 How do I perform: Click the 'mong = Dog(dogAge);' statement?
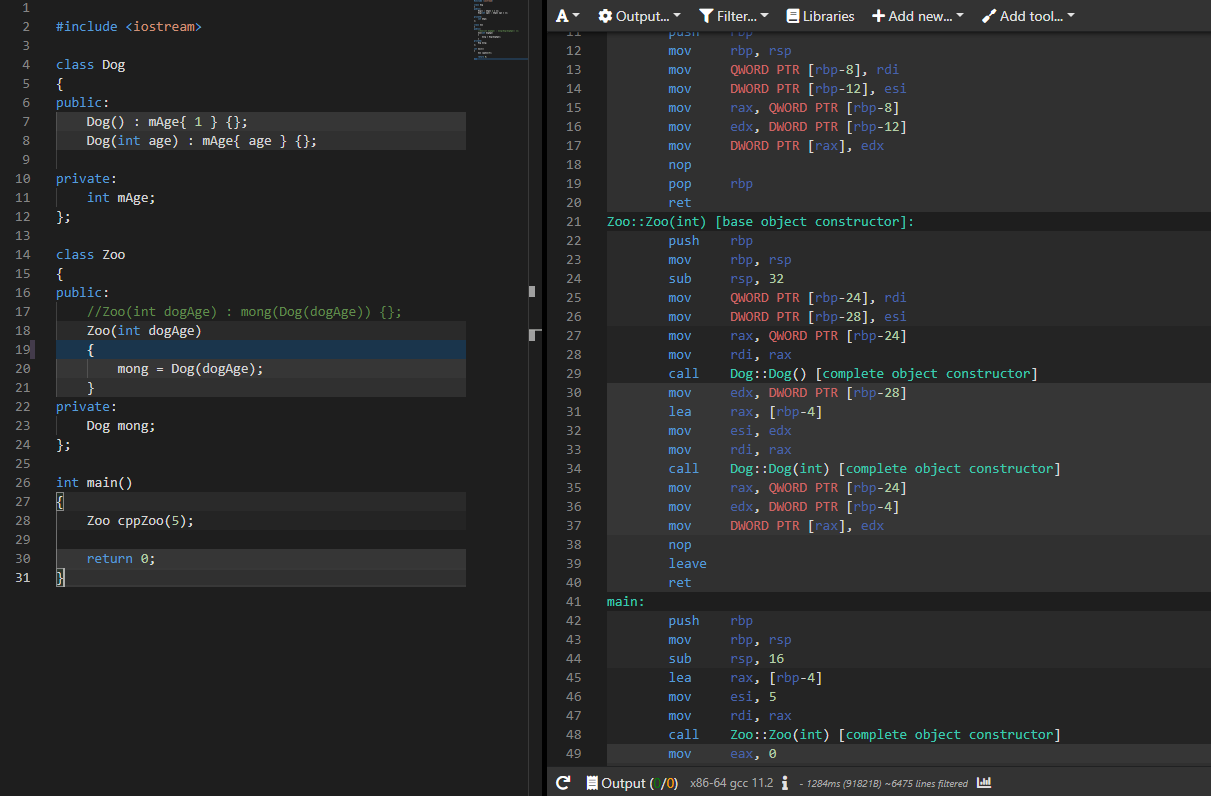[191, 369]
